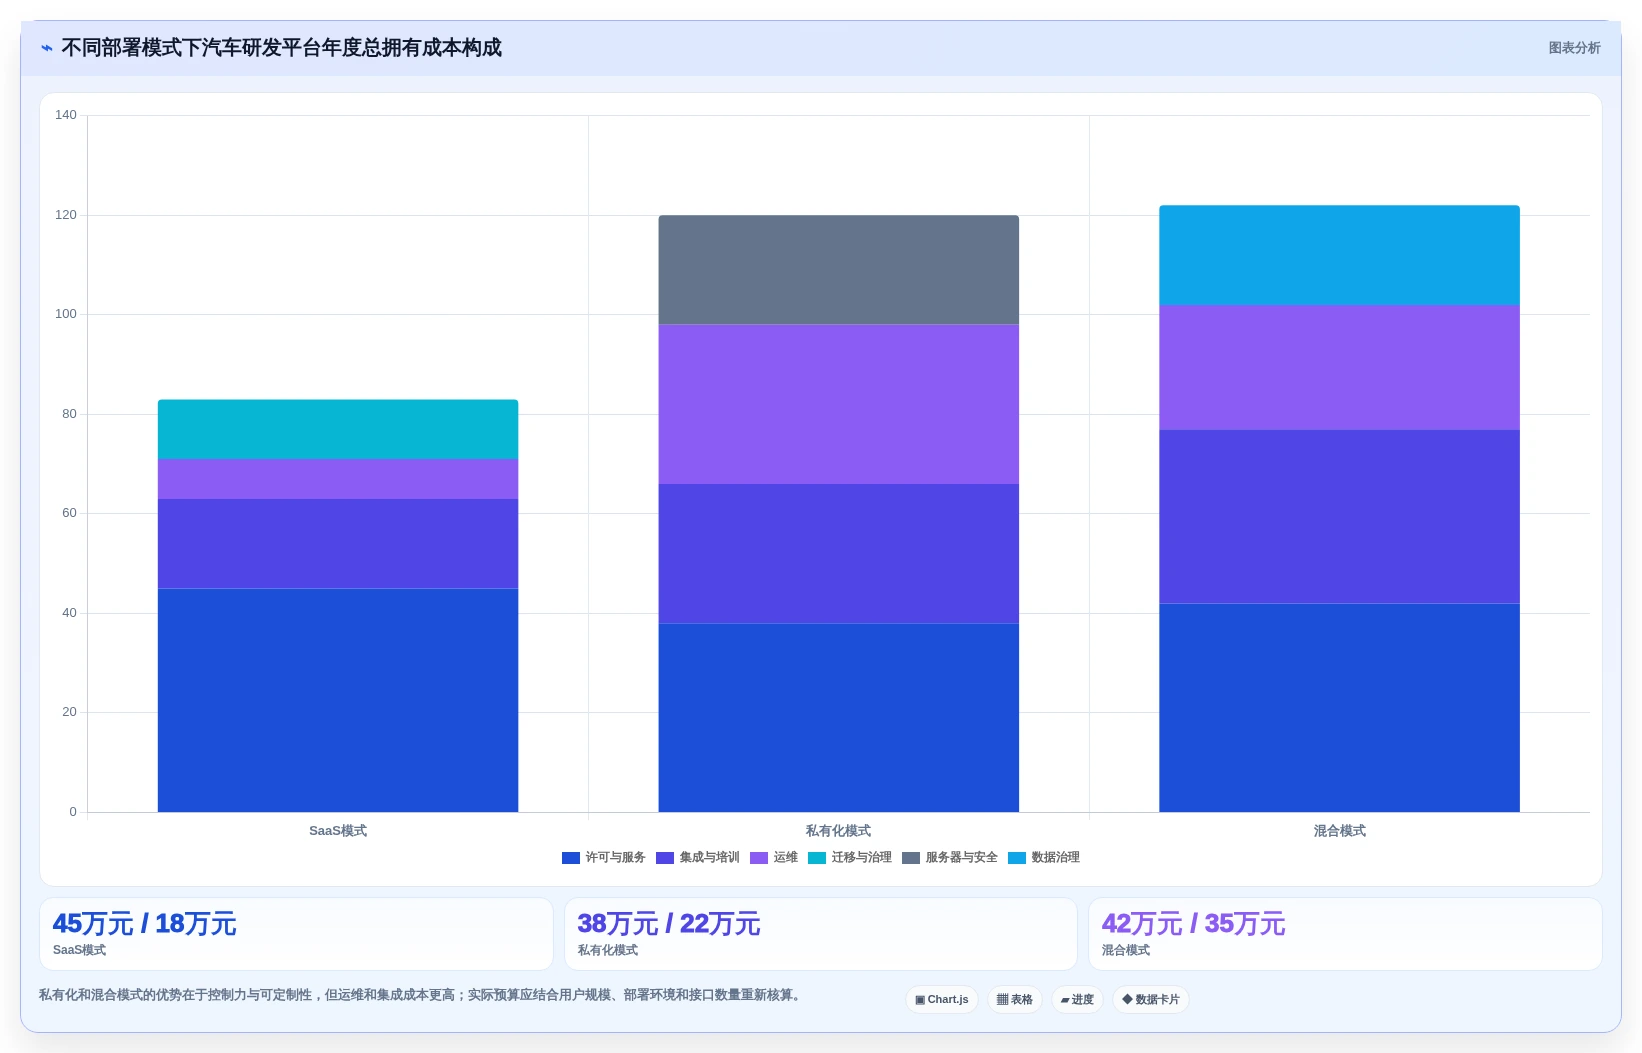
Task: Click SaaS模式 bar's teal 迁移与治理 segment
Action: click(x=338, y=429)
